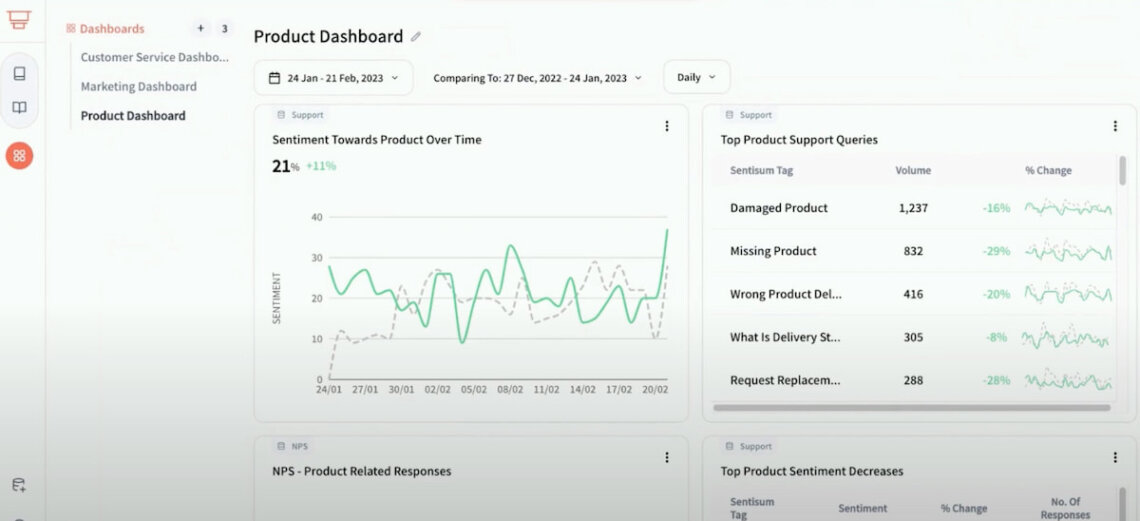Click the Top Product Sentiment Decreases title

point(811,471)
